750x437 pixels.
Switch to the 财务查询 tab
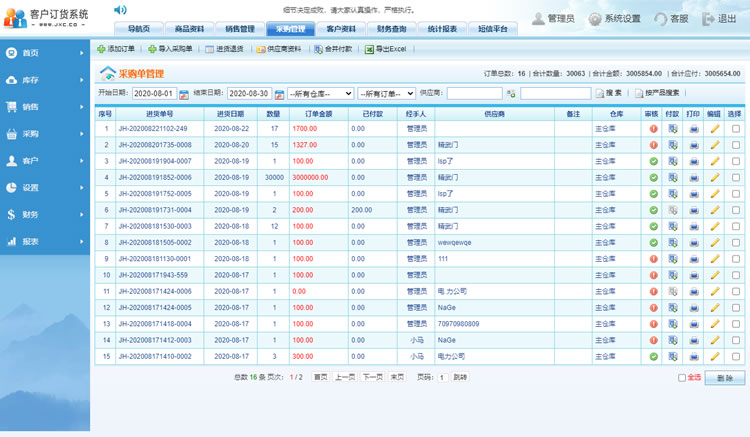(392, 29)
